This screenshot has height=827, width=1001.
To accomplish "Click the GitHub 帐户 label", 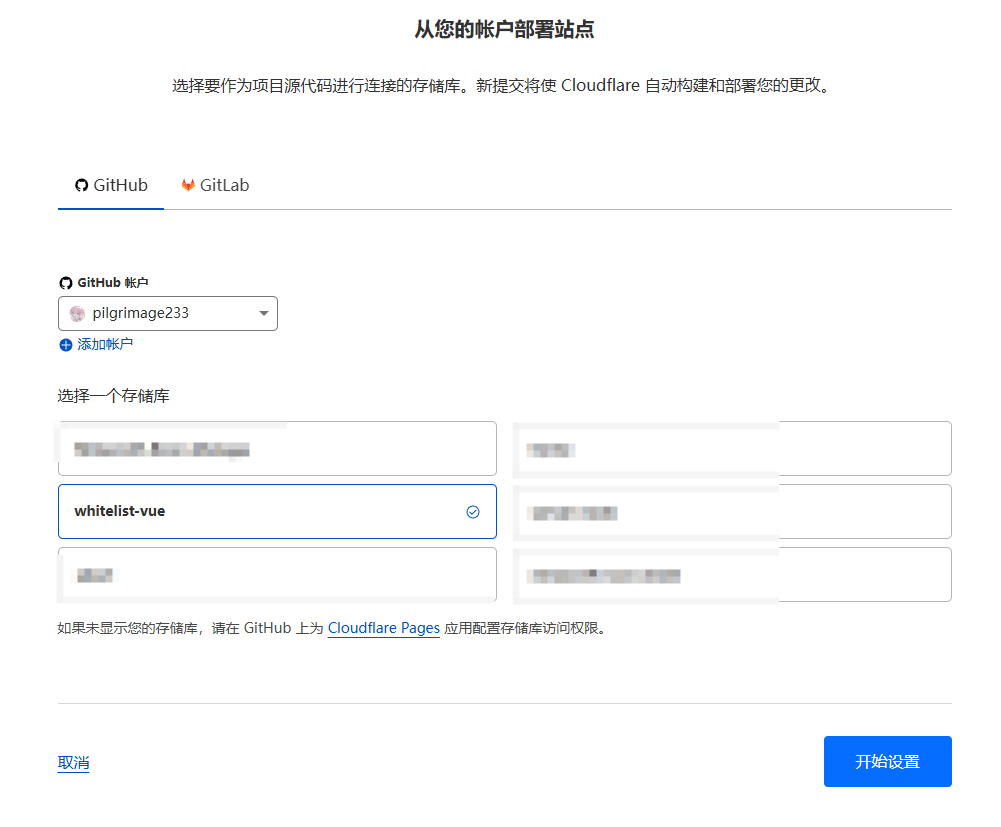I will (104, 283).
